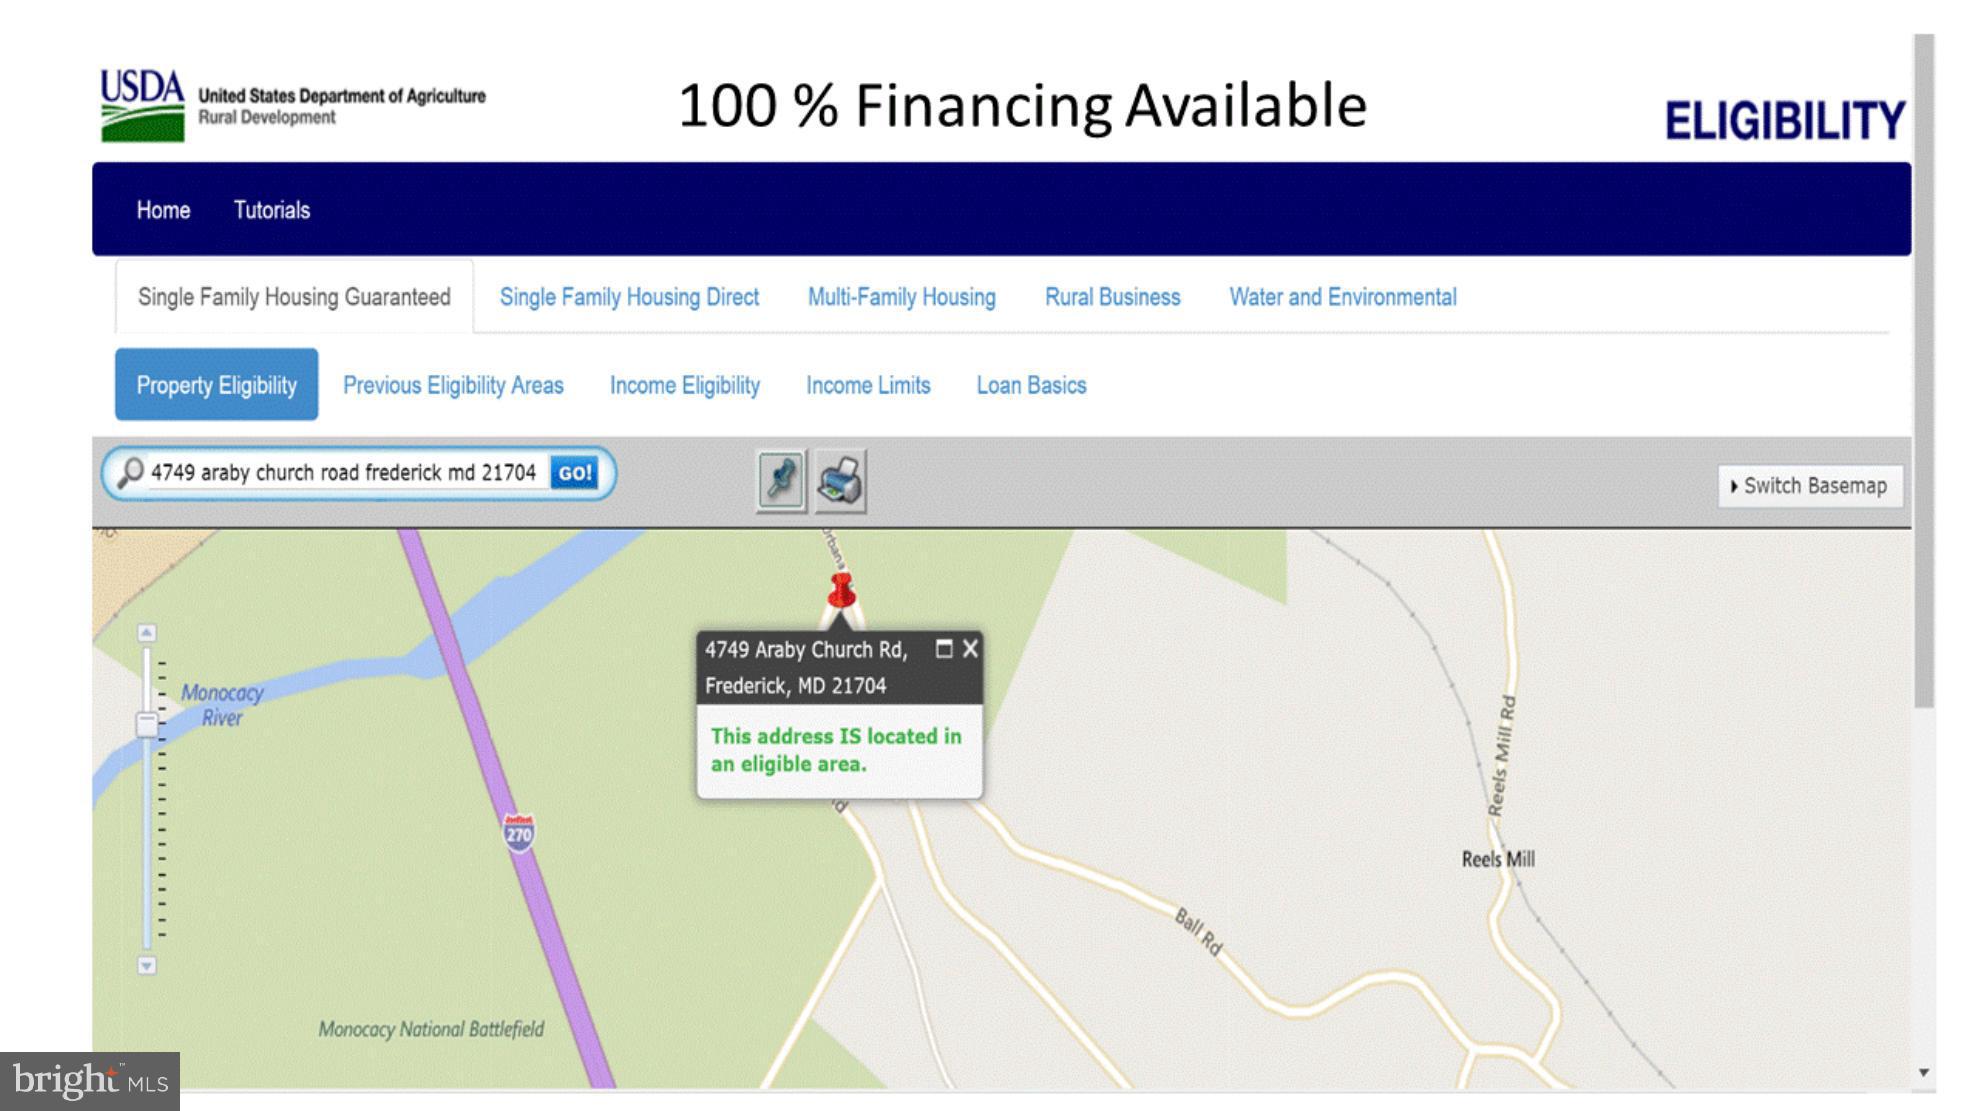Click the GO! search button
The image size is (1976, 1111).
coord(574,473)
